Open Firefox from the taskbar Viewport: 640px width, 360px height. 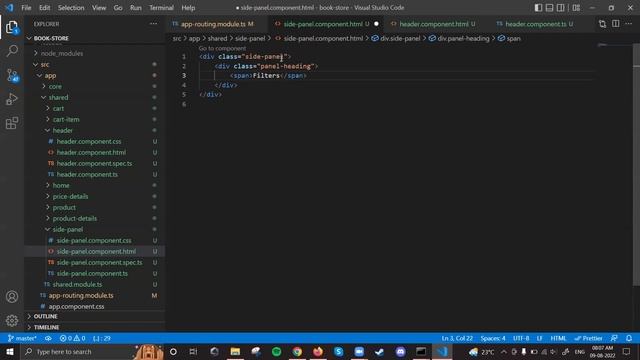(318, 351)
